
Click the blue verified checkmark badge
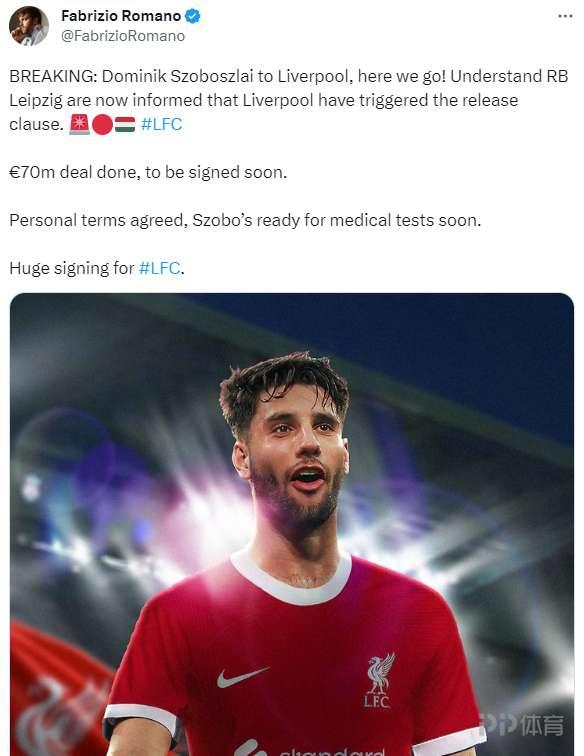pos(193,16)
